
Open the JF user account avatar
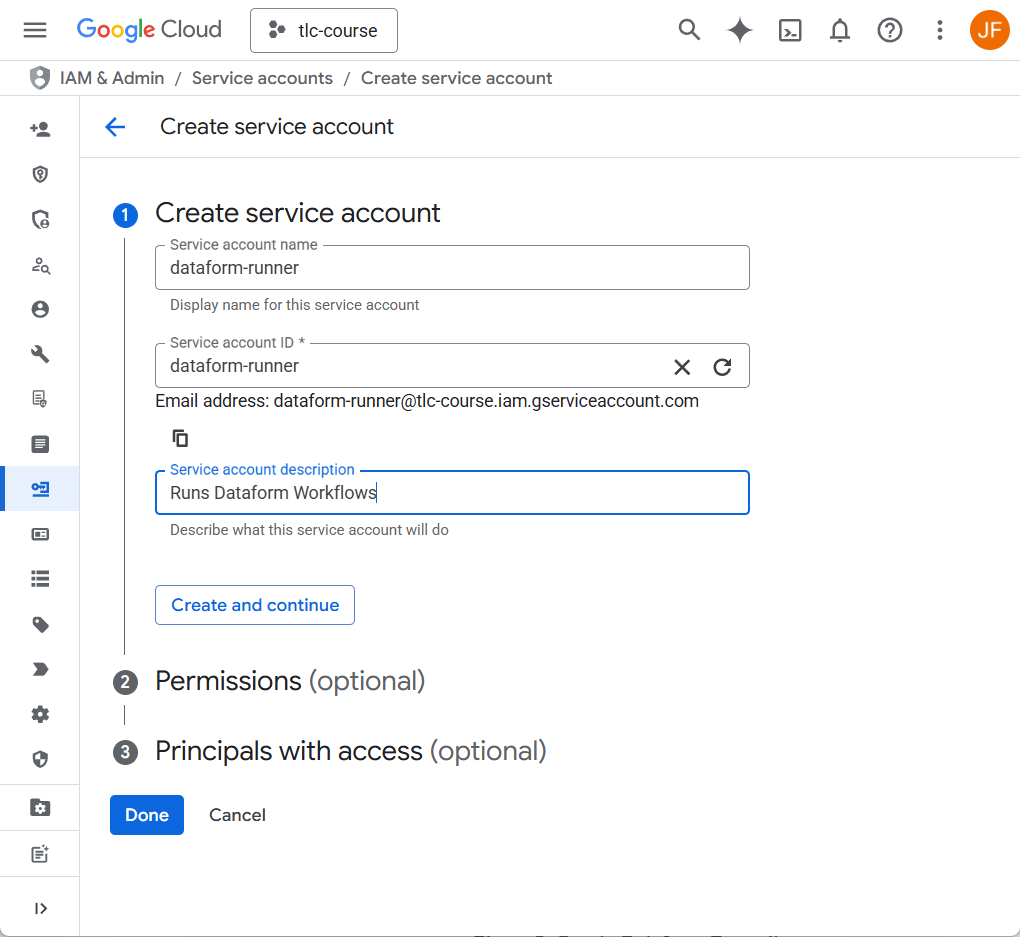tap(989, 30)
